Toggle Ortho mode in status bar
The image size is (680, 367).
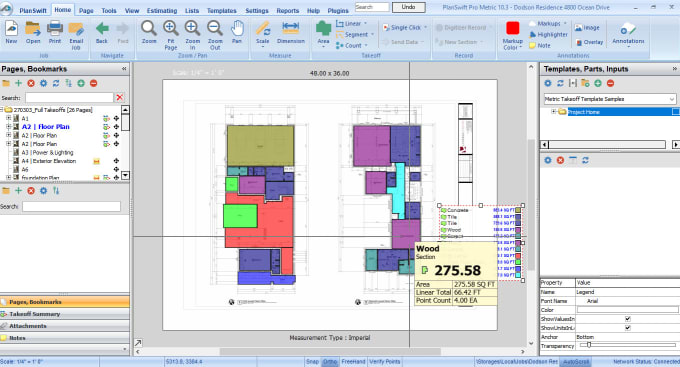point(330,362)
